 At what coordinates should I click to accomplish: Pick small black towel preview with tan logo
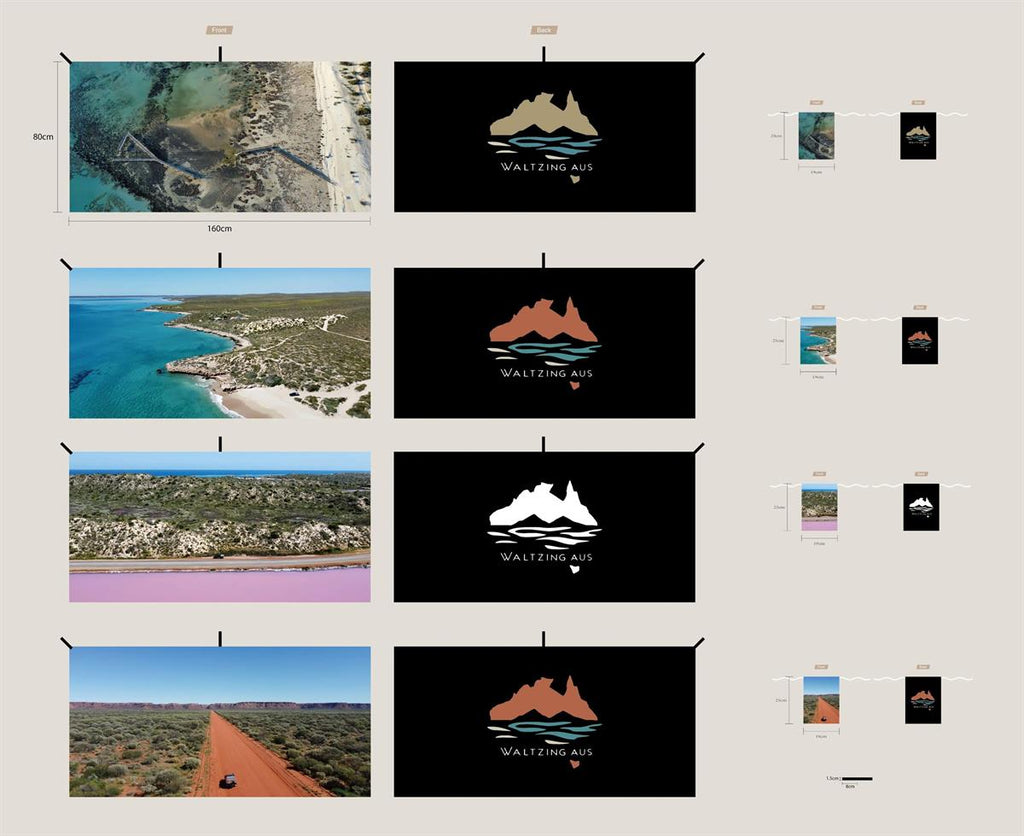click(x=918, y=136)
